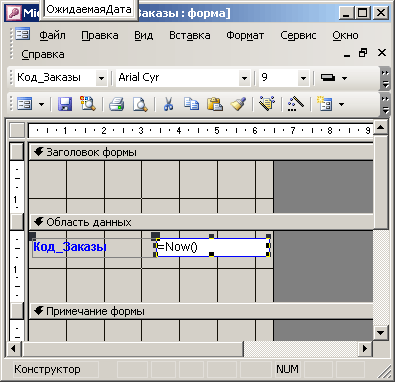Expand standard toolbar options chevron
Viewport: 395px width, 382px height.
385,104
